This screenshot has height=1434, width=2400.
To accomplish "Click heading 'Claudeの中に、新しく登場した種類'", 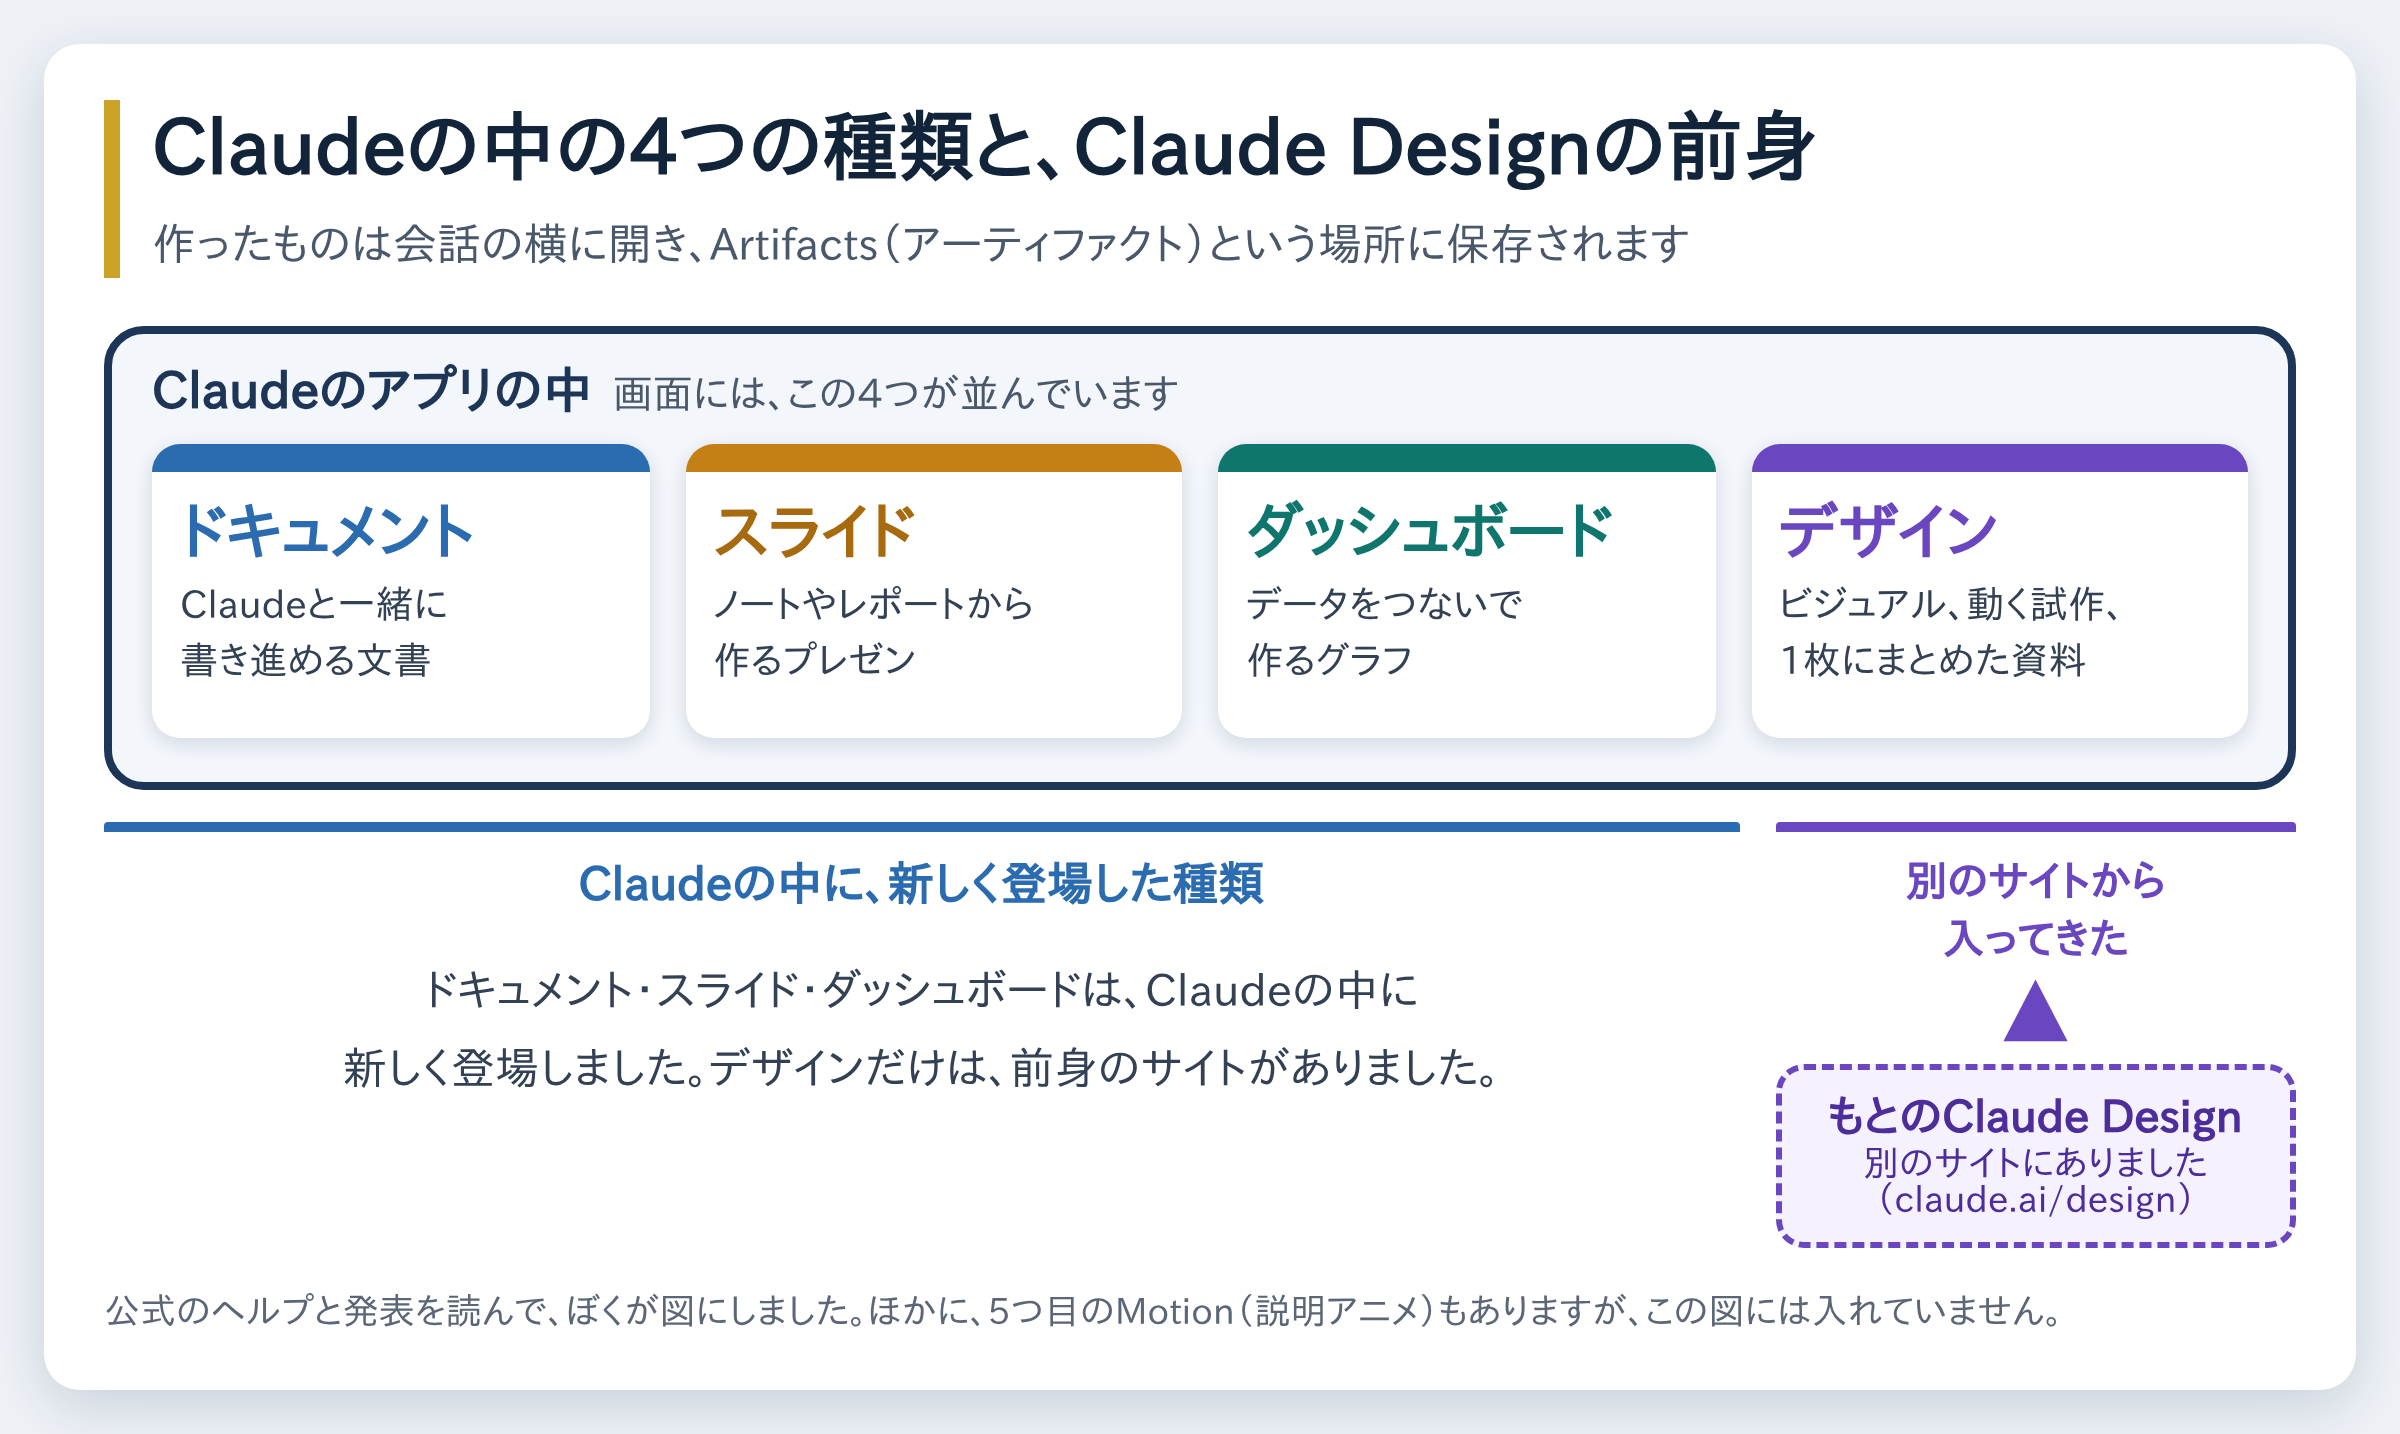I will [x=921, y=884].
